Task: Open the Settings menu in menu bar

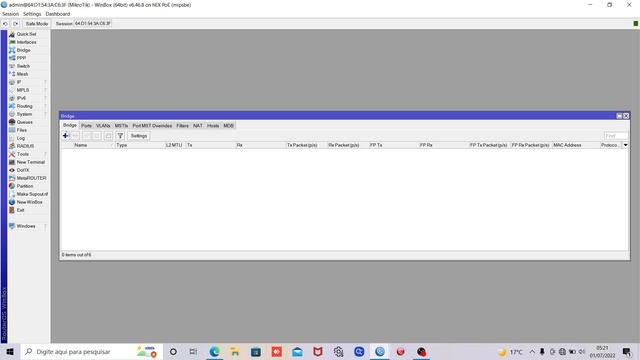Action: (32, 14)
